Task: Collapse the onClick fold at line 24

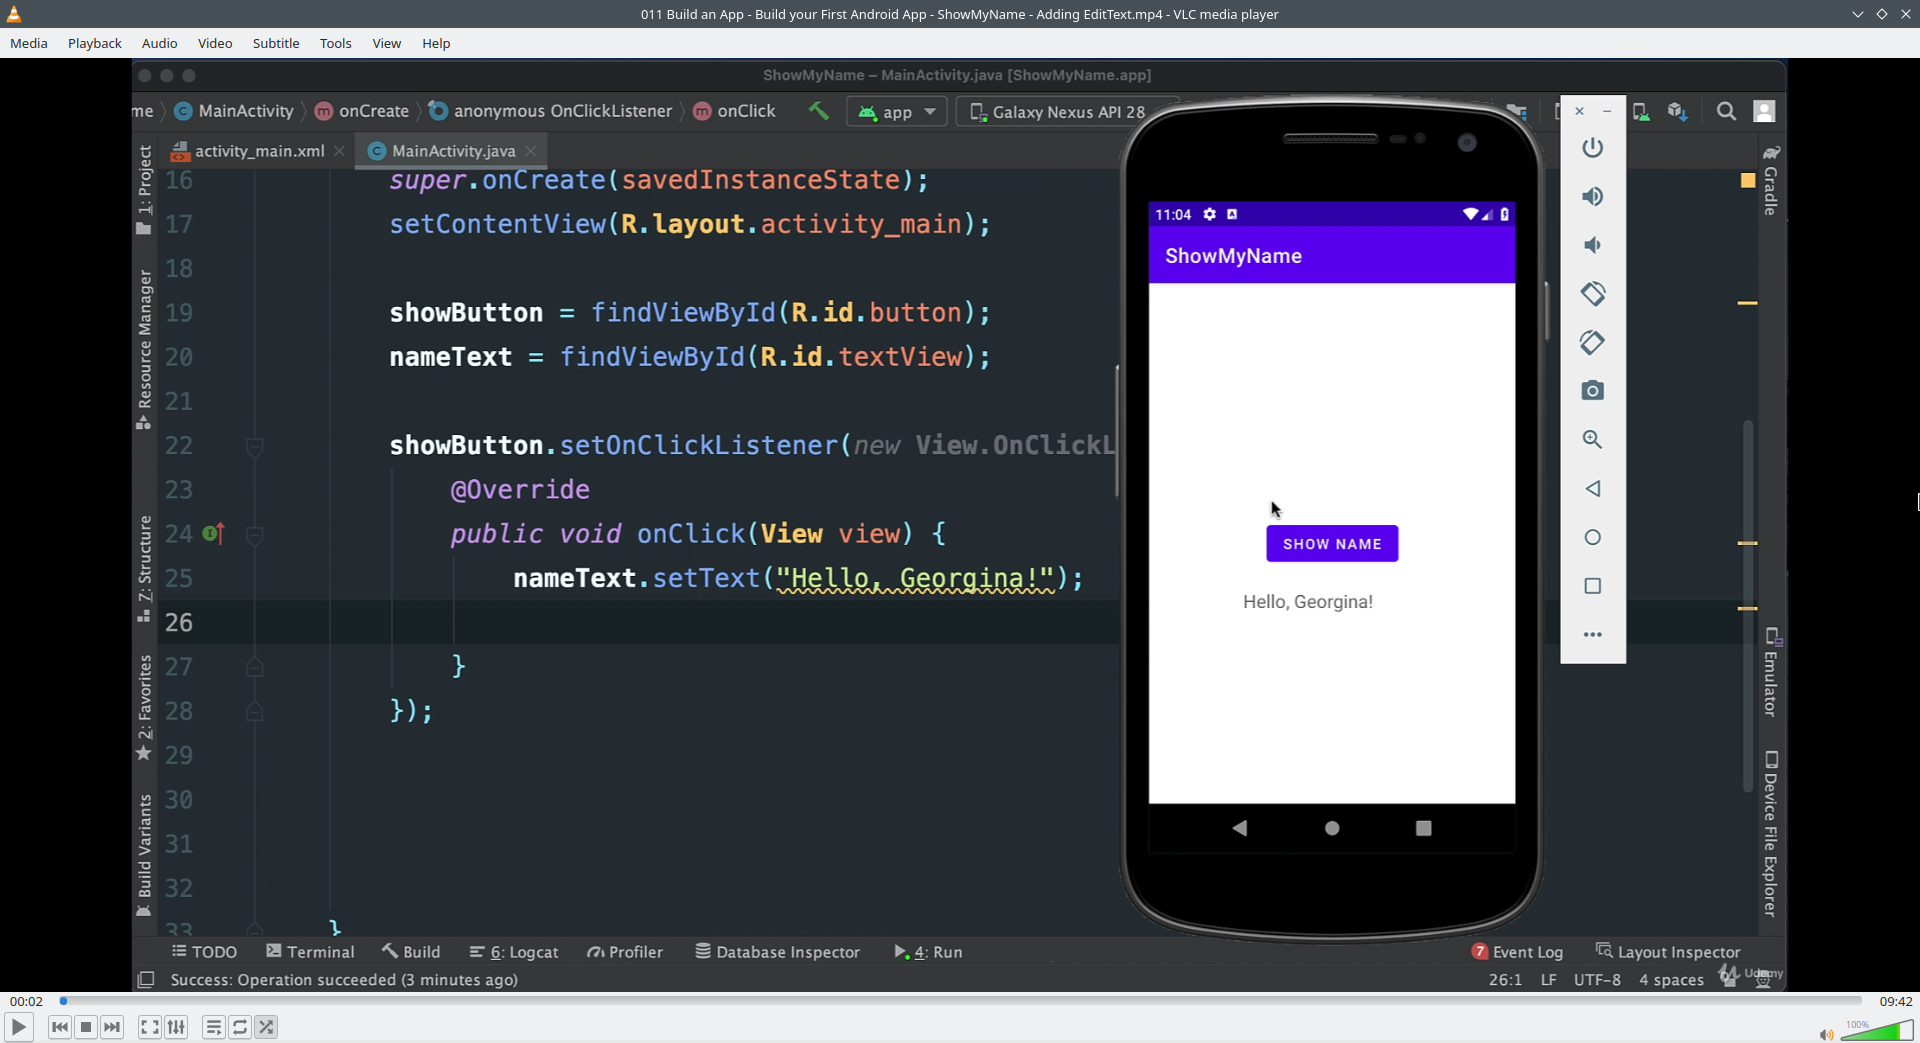Action: coord(255,535)
